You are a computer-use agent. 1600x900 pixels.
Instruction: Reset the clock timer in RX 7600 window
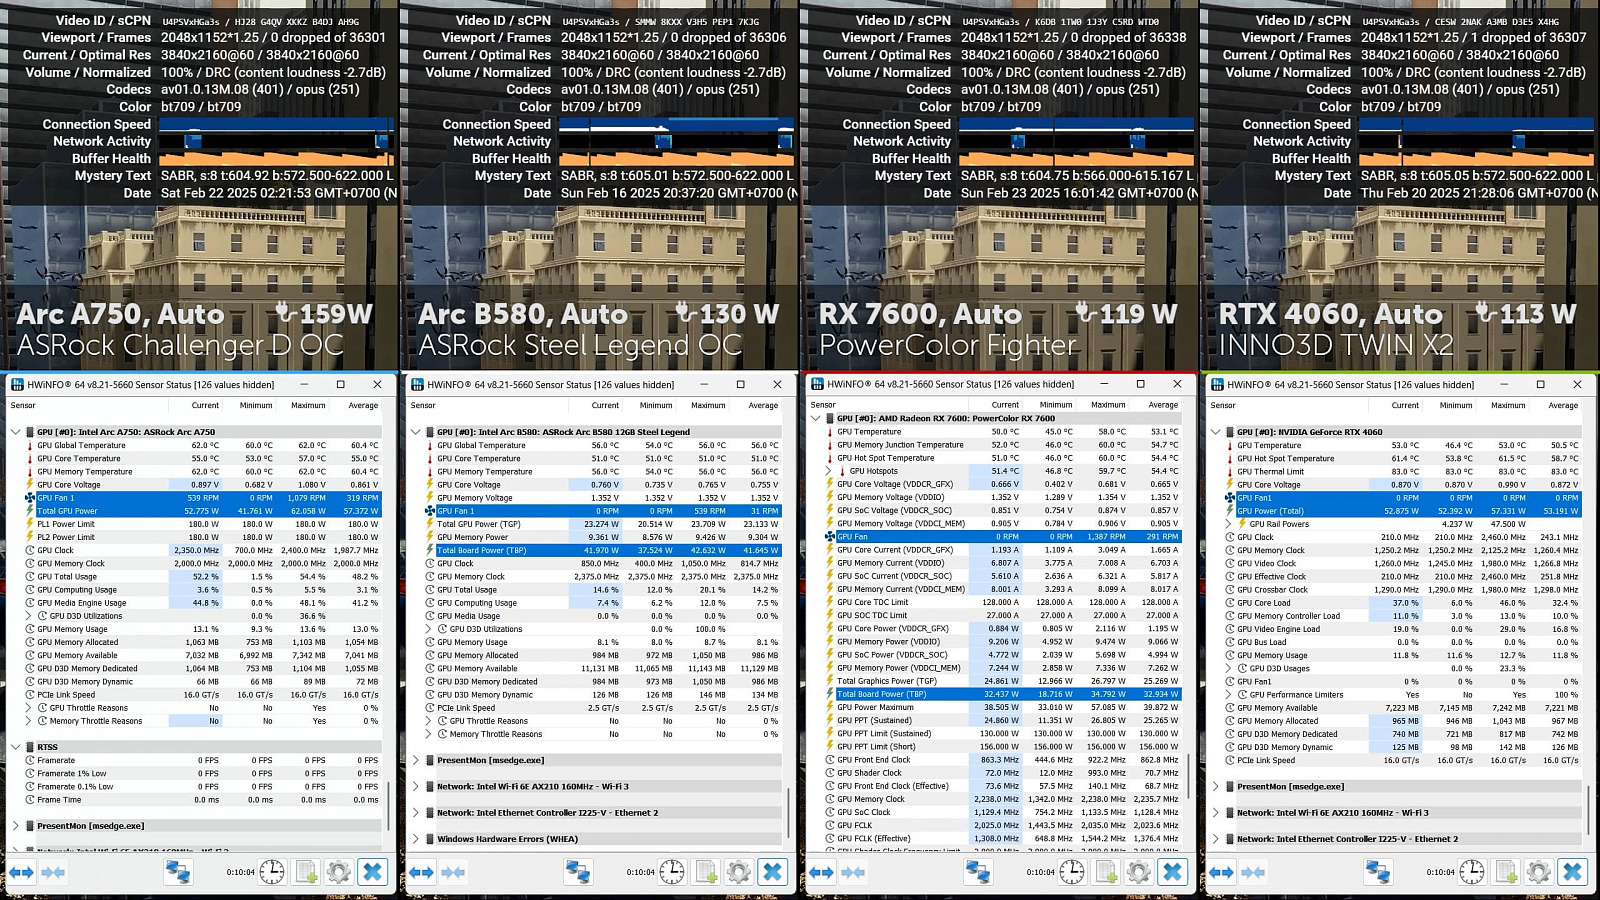1072,872
